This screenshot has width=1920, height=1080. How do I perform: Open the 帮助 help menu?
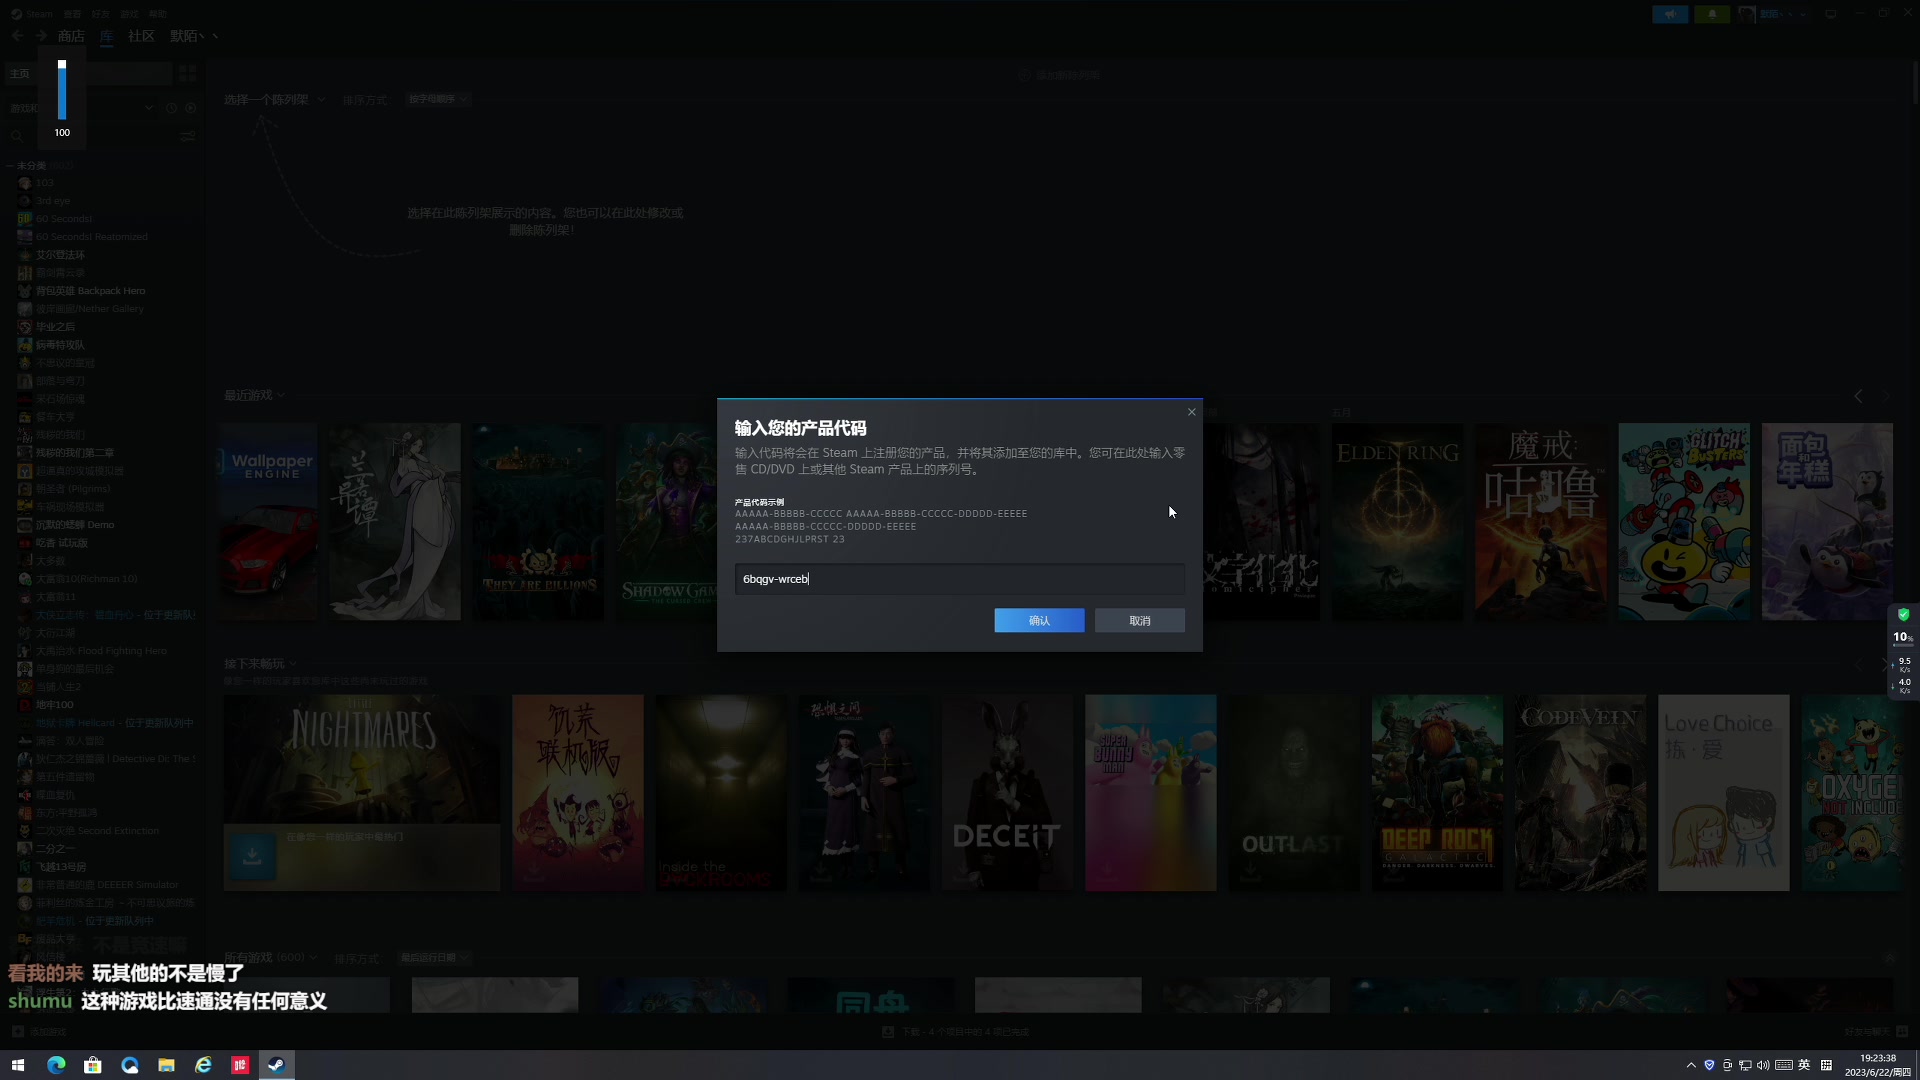pyautogui.click(x=158, y=14)
